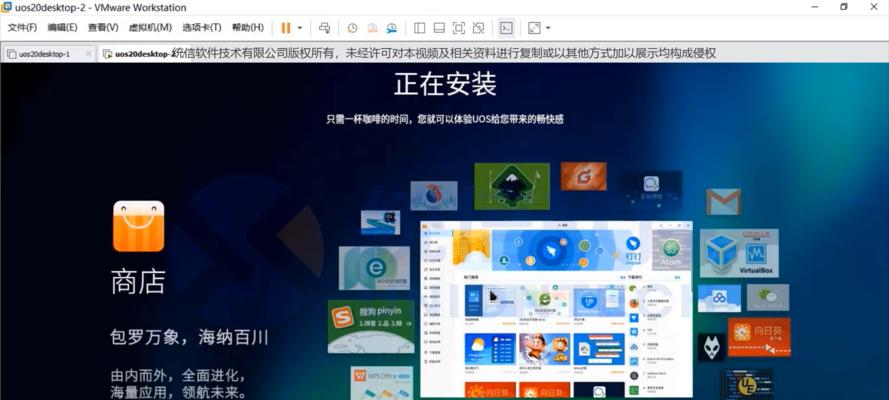This screenshot has height=400, width=889.
Task: Revert the virtual machine to its snapshot
Action: [372, 28]
